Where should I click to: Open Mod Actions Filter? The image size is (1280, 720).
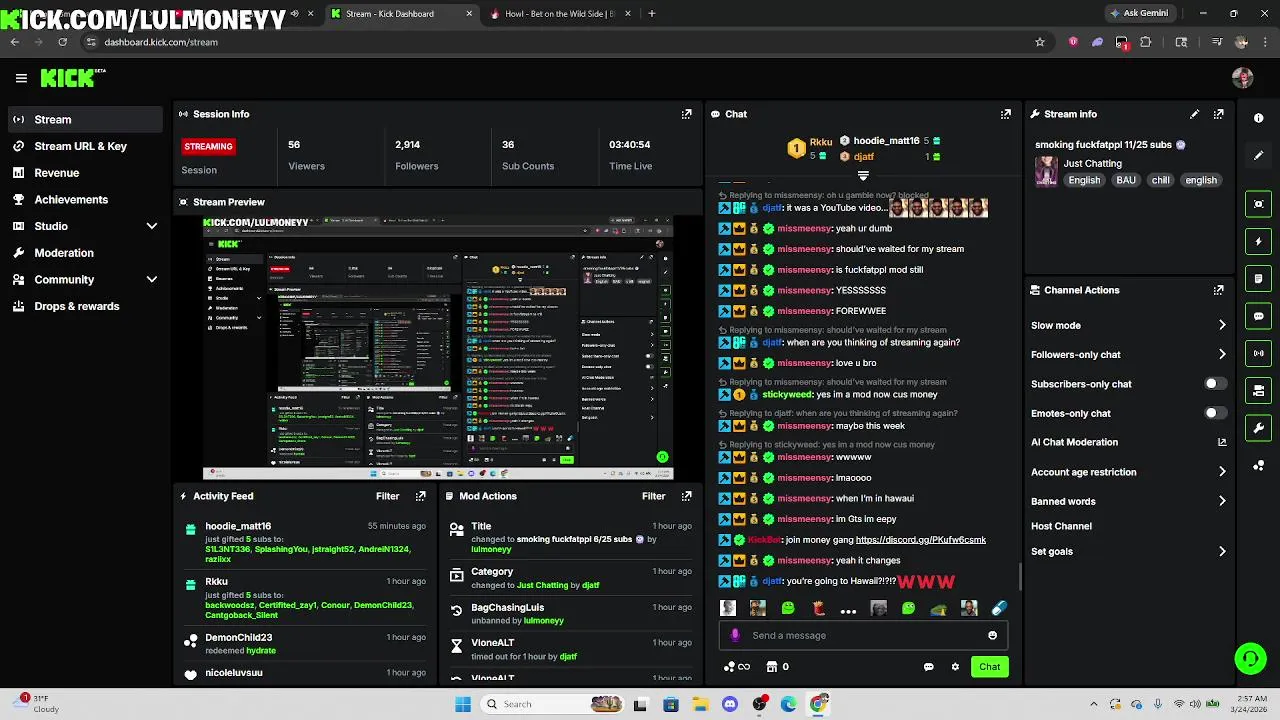coord(653,496)
